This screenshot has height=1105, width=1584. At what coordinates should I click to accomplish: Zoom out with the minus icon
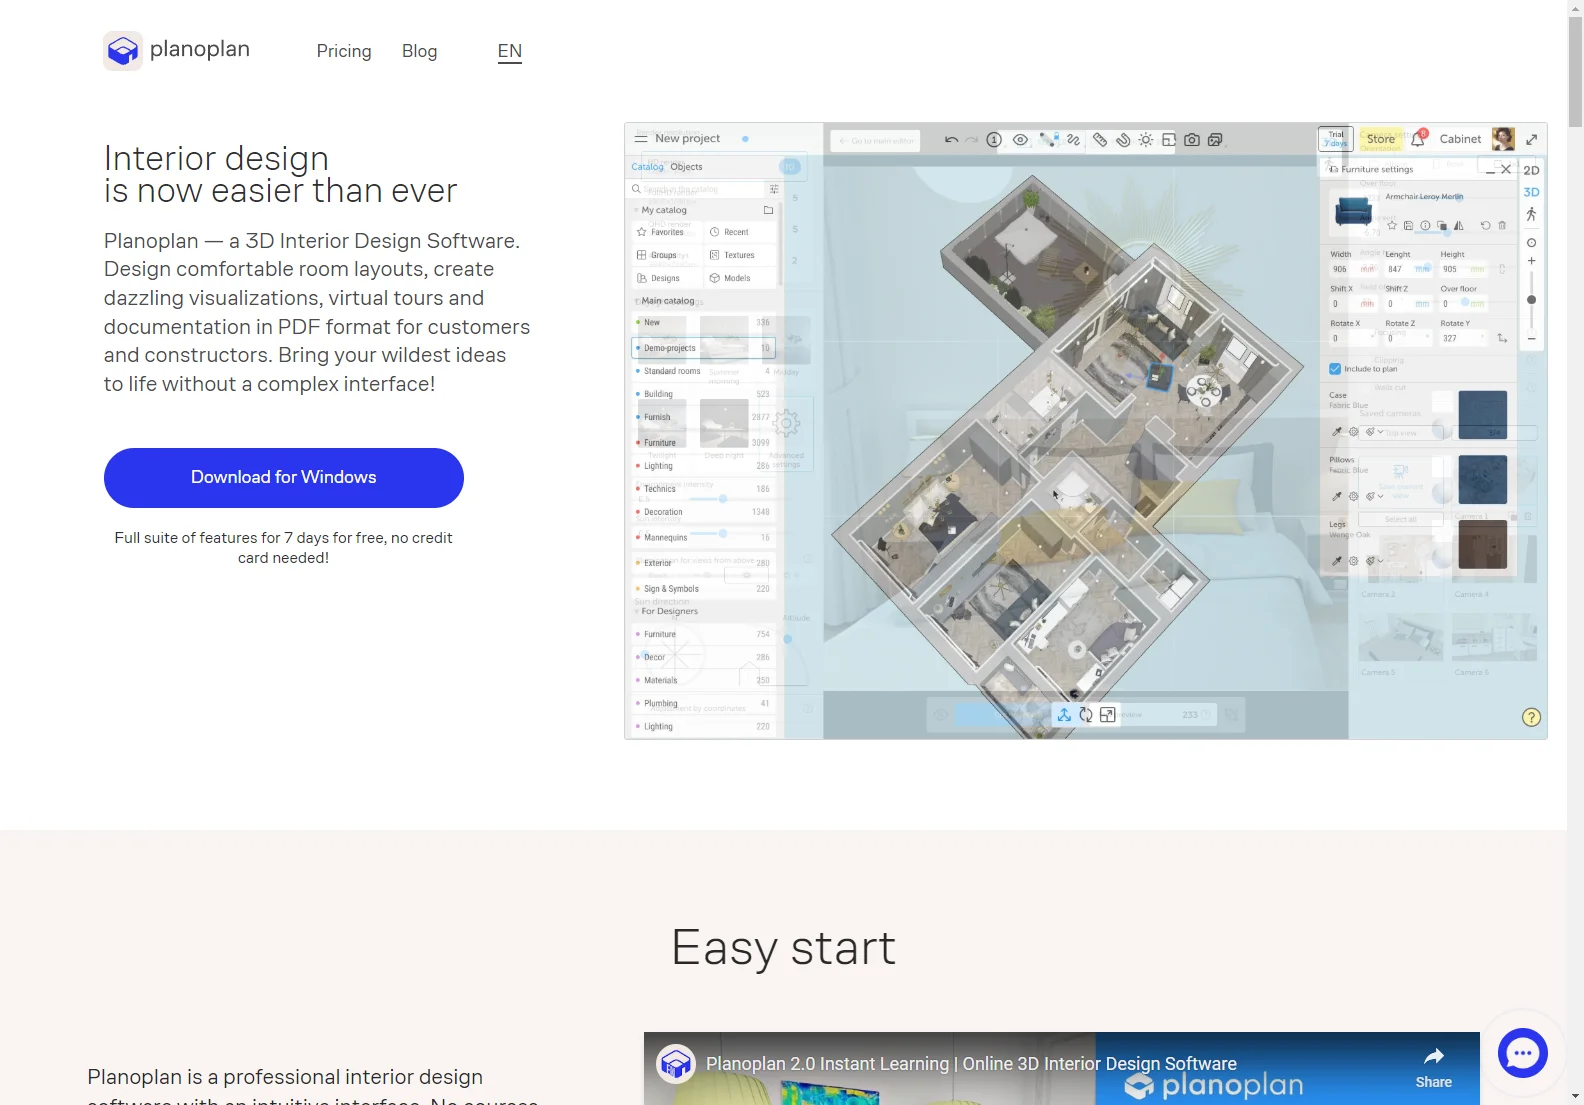(1531, 339)
